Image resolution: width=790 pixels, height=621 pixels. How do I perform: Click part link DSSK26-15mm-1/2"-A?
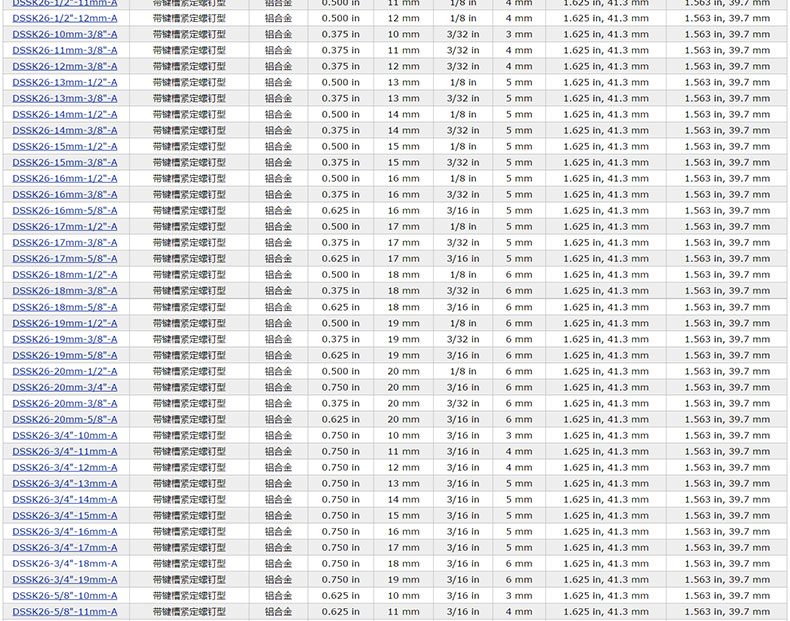click(x=64, y=146)
